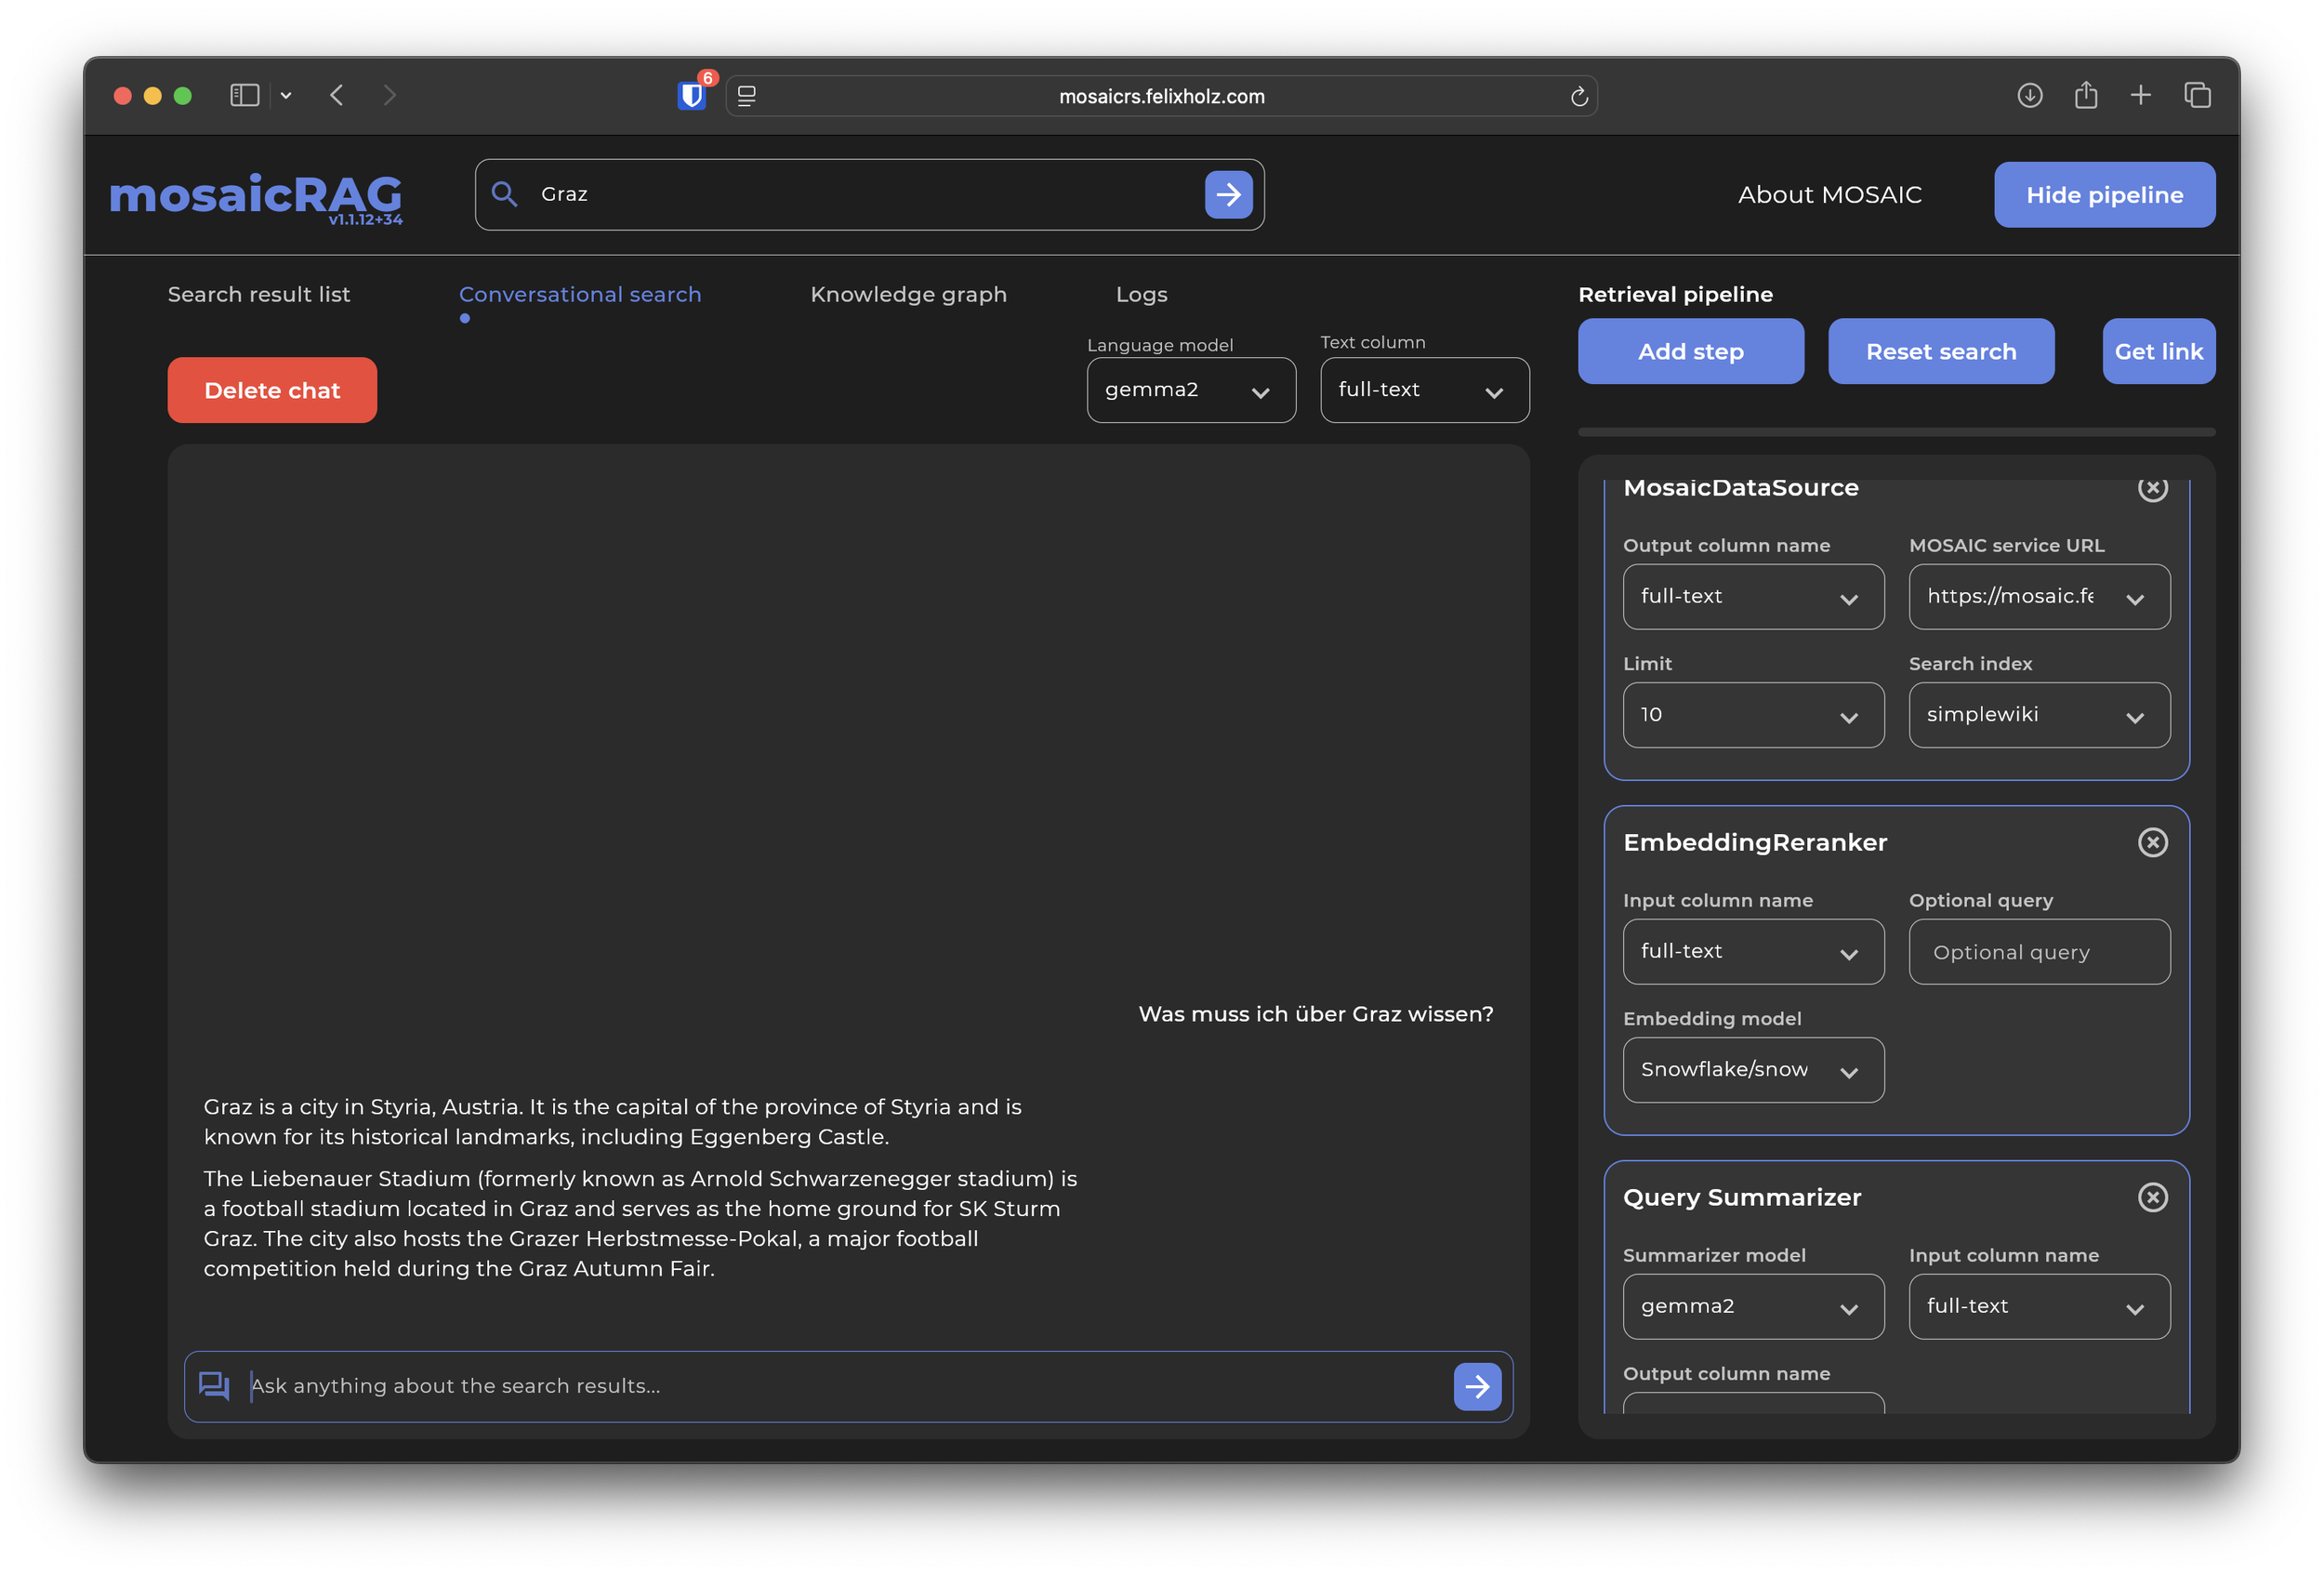Open the Search index simplewiki dropdown
The image size is (2324, 1574).
tap(2038, 715)
